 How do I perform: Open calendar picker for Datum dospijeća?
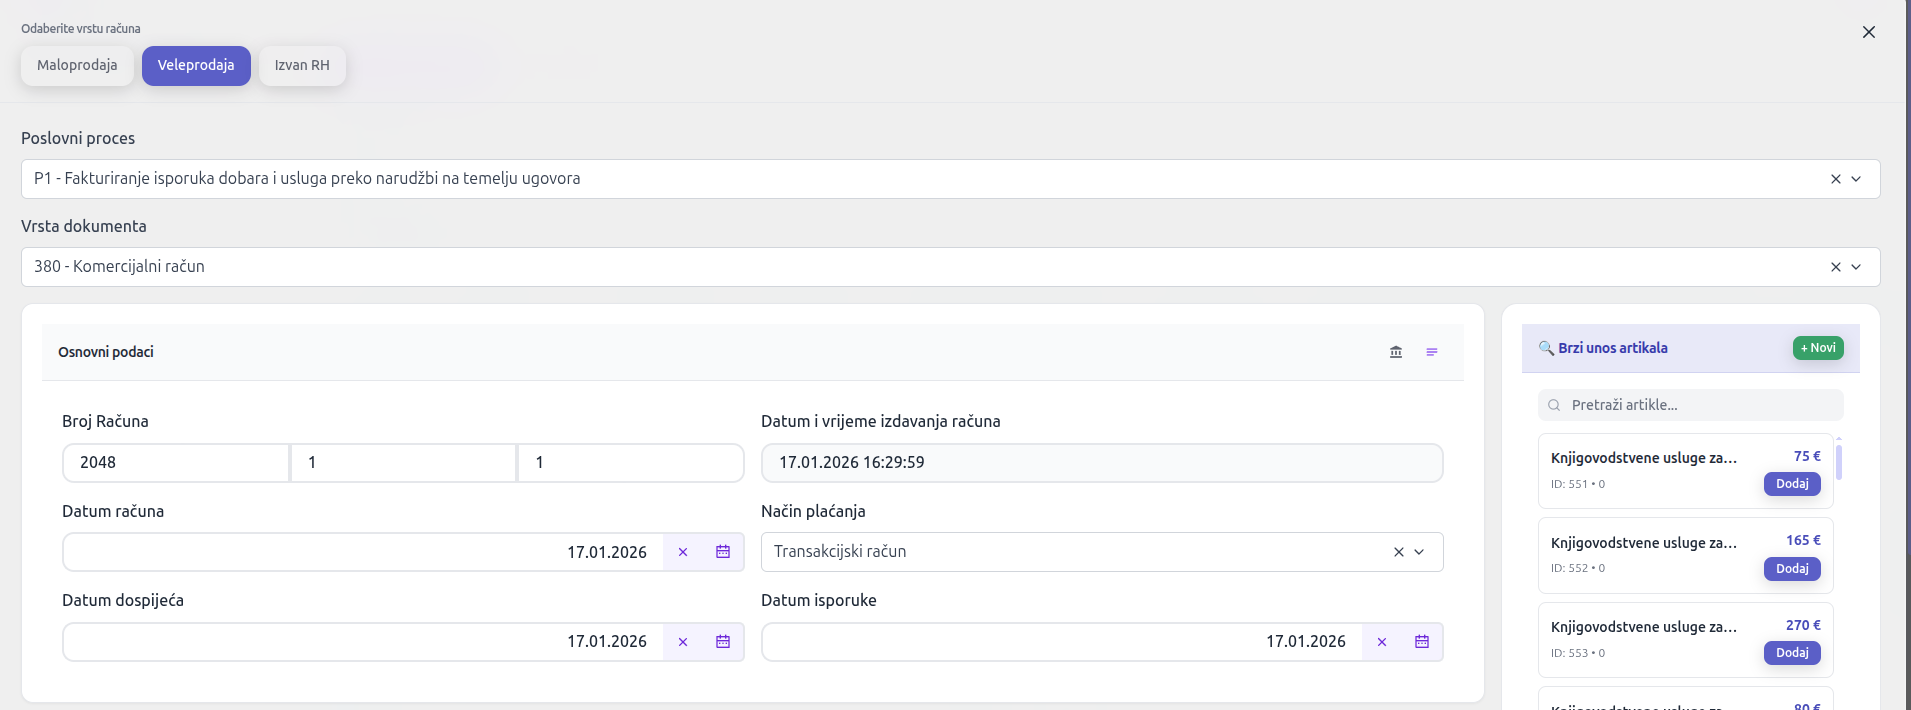[x=723, y=642]
